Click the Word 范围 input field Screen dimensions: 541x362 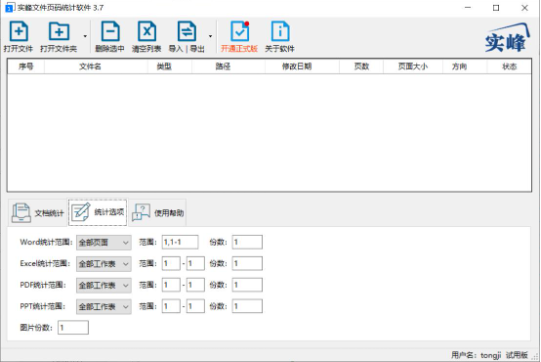click(180, 242)
